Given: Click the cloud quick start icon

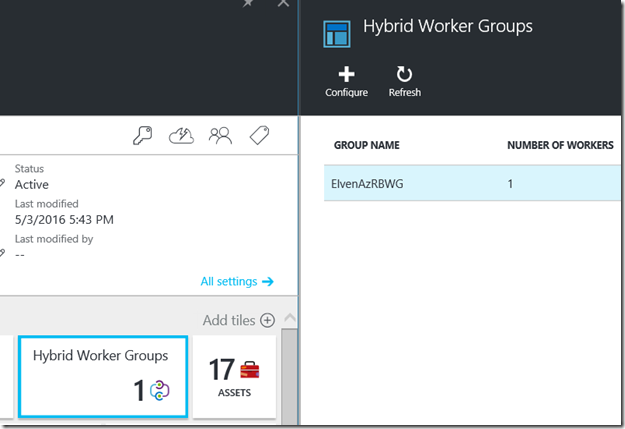Looking at the screenshot, I should pos(181,136).
